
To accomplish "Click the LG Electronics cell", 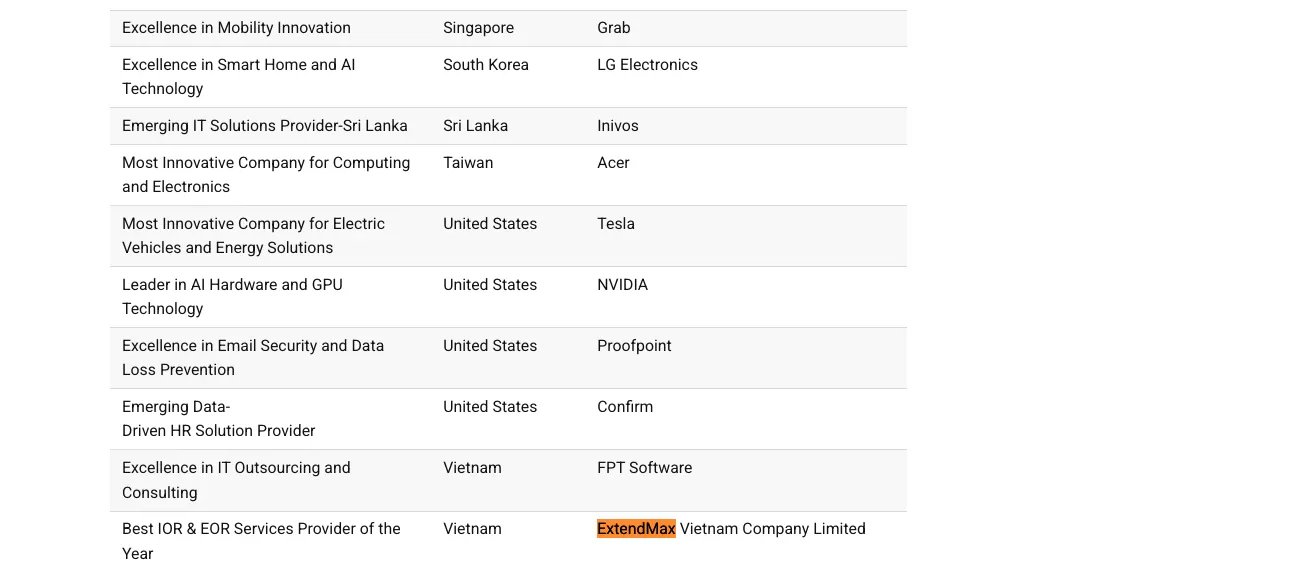I will point(647,65).
